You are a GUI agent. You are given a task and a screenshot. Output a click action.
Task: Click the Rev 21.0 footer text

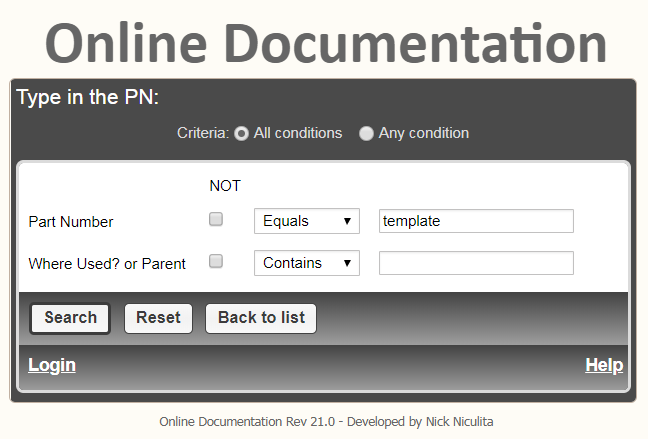click(325, 422)
